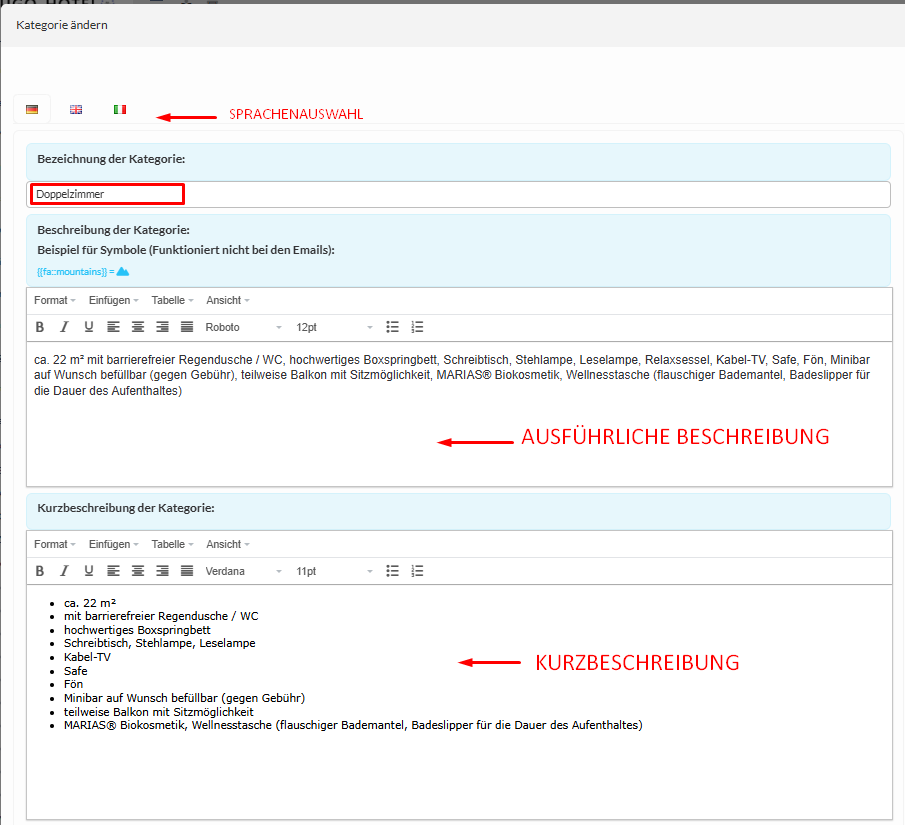
Task: Left align text in the Kurzbeschreibung editor
Action: (113, 571)
